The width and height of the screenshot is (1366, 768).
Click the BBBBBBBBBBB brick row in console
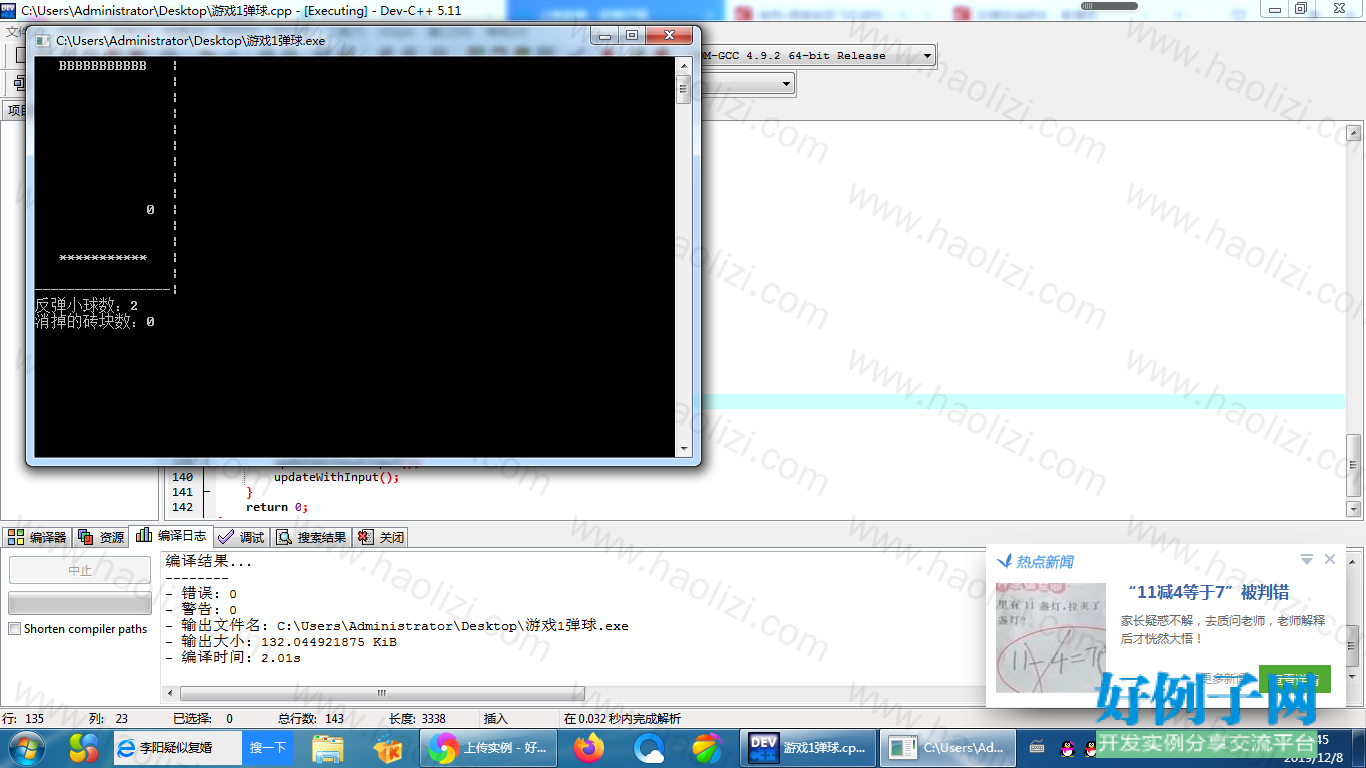103,66
